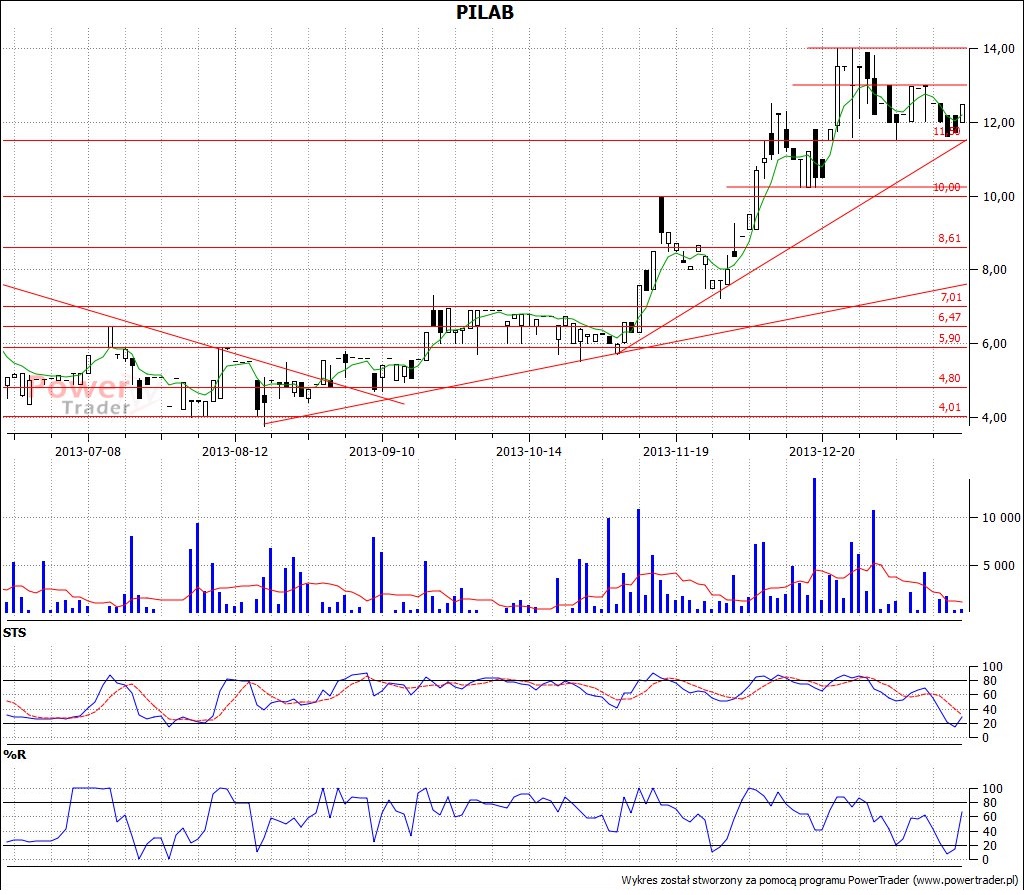Click the red 8,61 support level label
Screen dimensions: 1024x895
pos(948,238)
